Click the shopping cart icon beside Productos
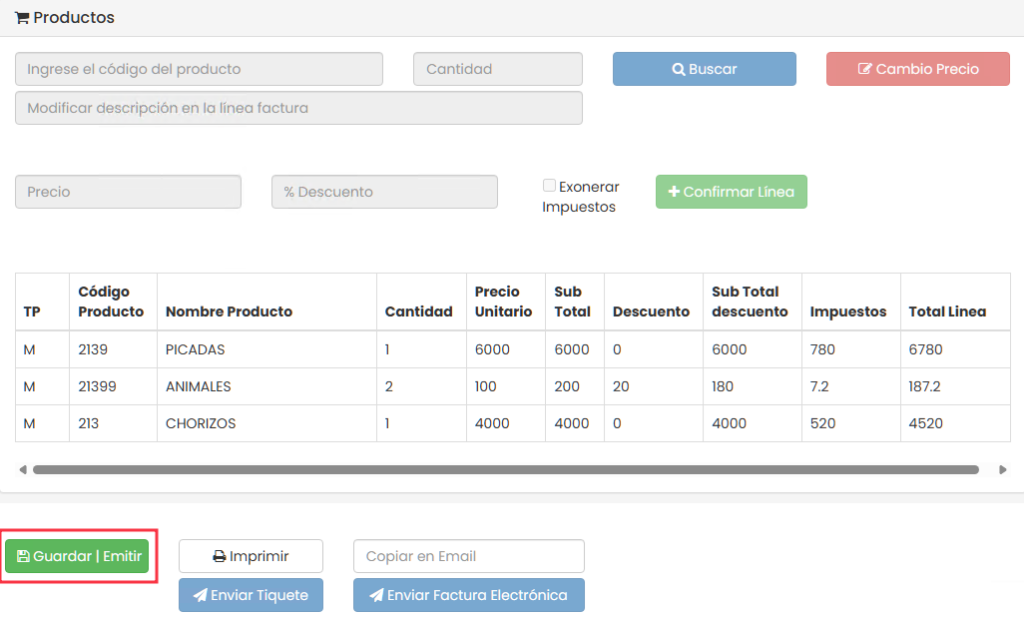Image resolution: width=1024 pixels, height=617 pixels. click(21, 18)
